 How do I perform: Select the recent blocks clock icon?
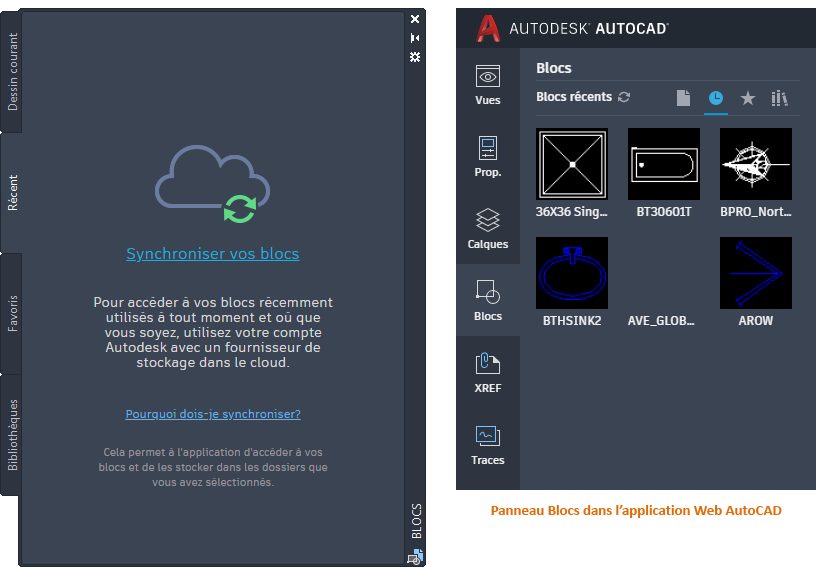point(716,98)
